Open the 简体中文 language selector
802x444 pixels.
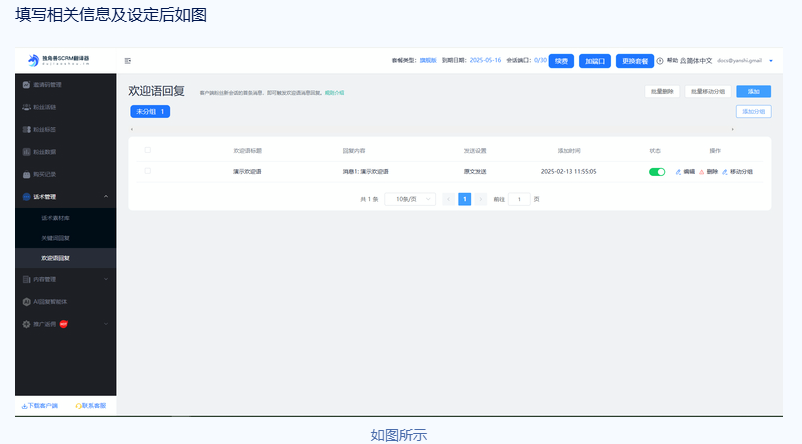699,61
